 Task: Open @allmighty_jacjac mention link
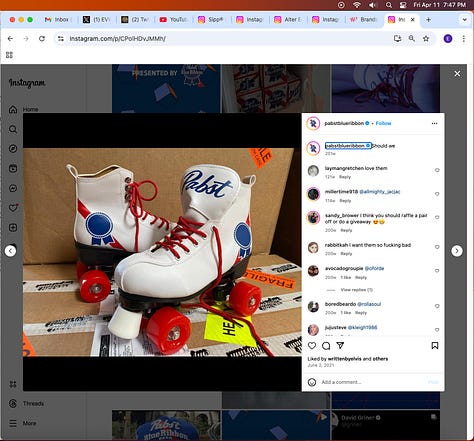pyautogui.click(x=380, y=192)
